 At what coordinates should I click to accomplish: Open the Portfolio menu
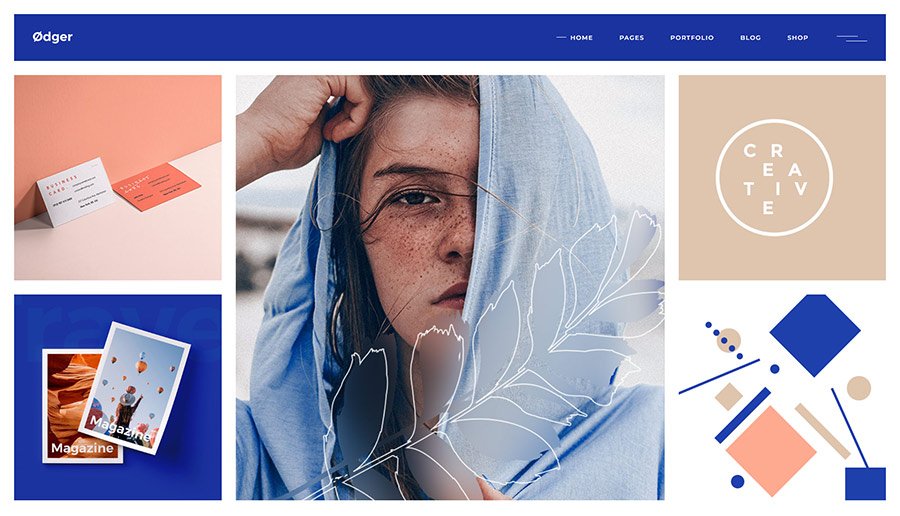[692, 38]
